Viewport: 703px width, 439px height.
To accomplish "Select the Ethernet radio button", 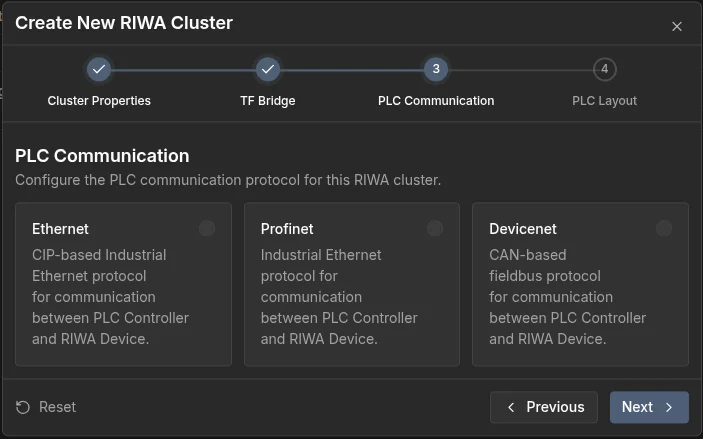I will (x=207, y=228).
